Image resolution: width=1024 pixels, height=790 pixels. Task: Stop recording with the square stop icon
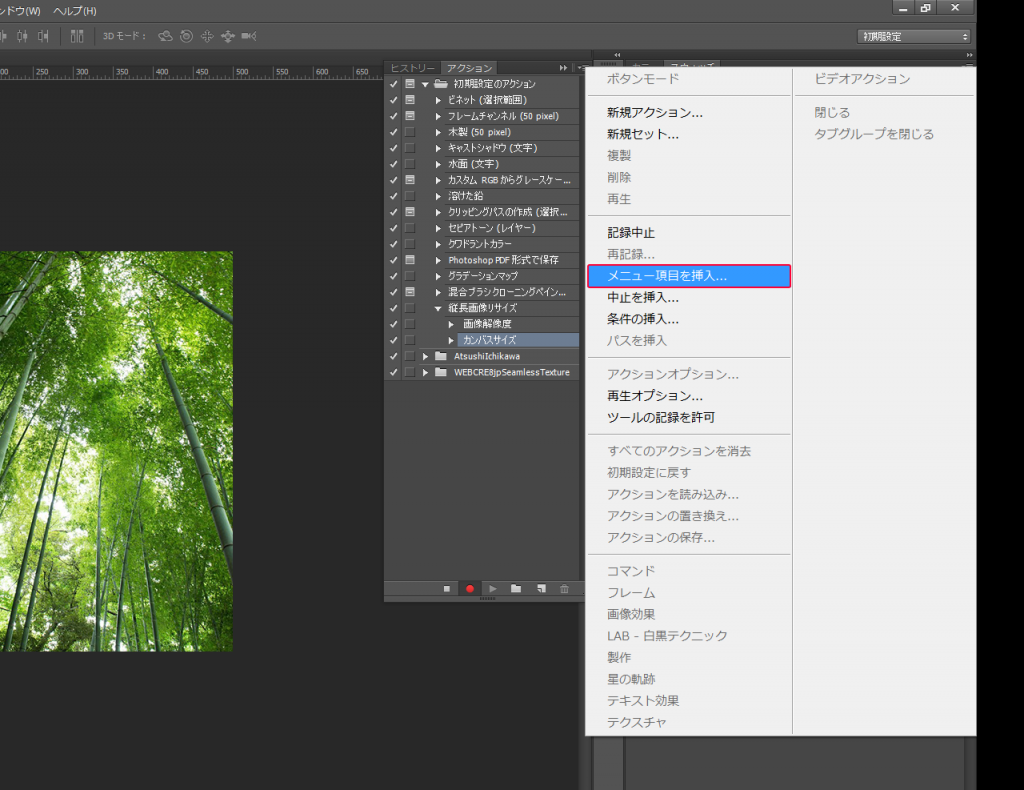click(x=447, y=589)
